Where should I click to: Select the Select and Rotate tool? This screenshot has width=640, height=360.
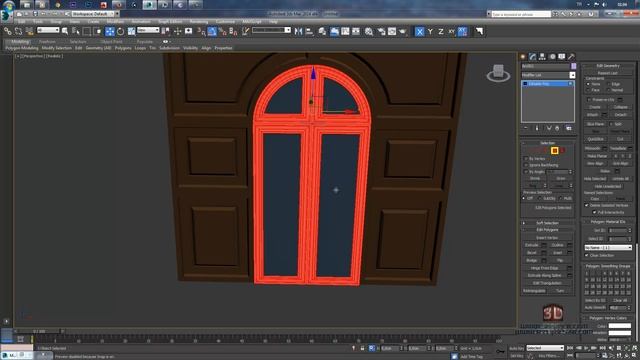tap(120, 31)
